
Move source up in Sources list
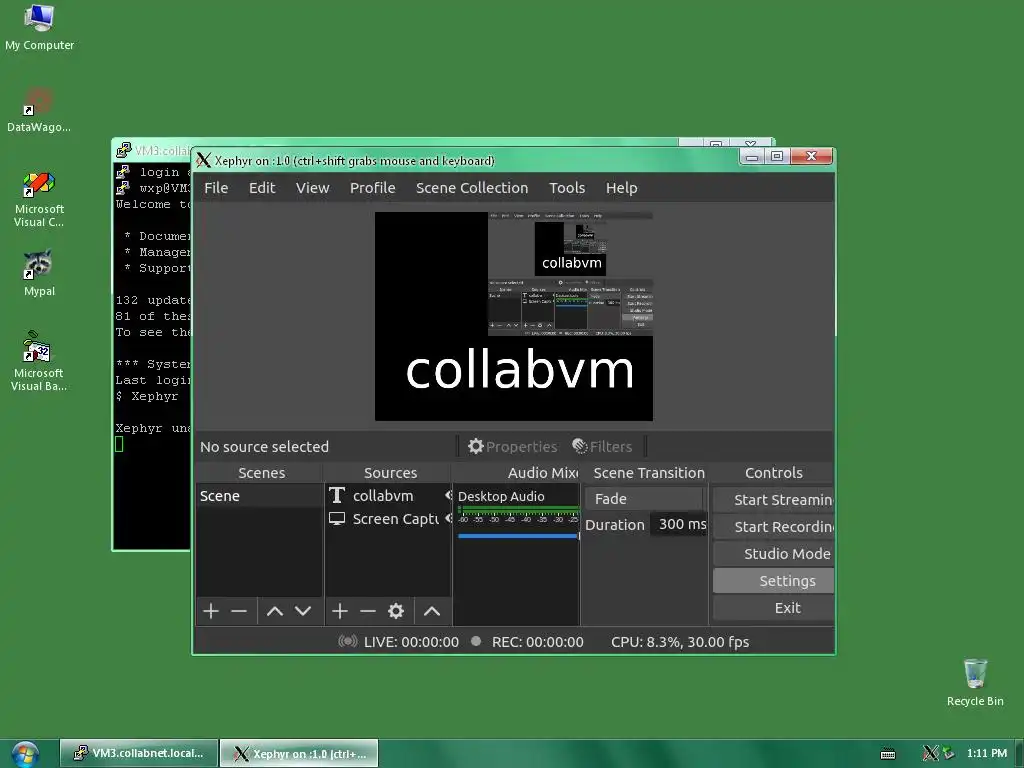point(432,611)
